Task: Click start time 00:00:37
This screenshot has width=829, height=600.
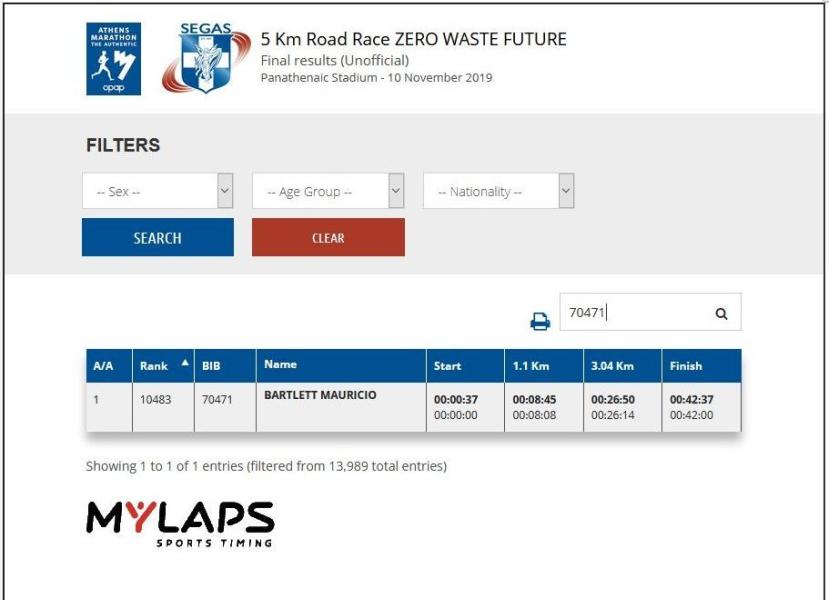Action: [x=456, y=400]
